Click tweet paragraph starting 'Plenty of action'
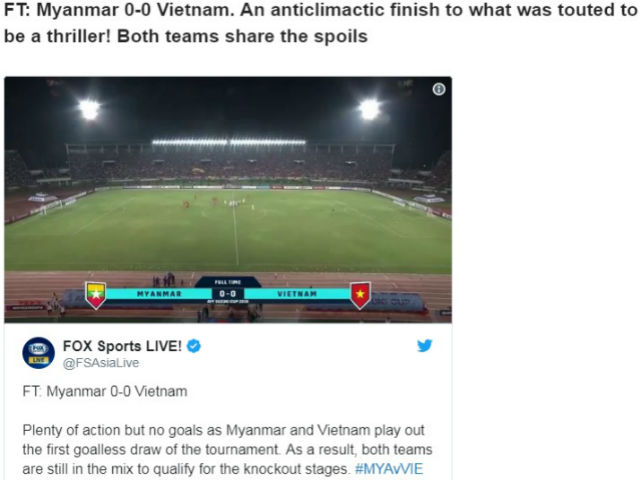640x480 pixels. point(227,449)
